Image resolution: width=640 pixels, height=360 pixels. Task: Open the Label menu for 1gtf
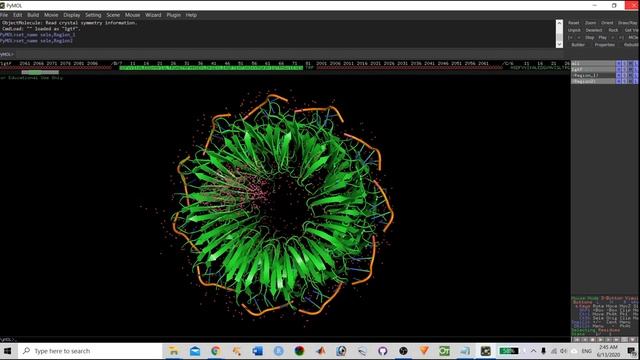(636, 69)
